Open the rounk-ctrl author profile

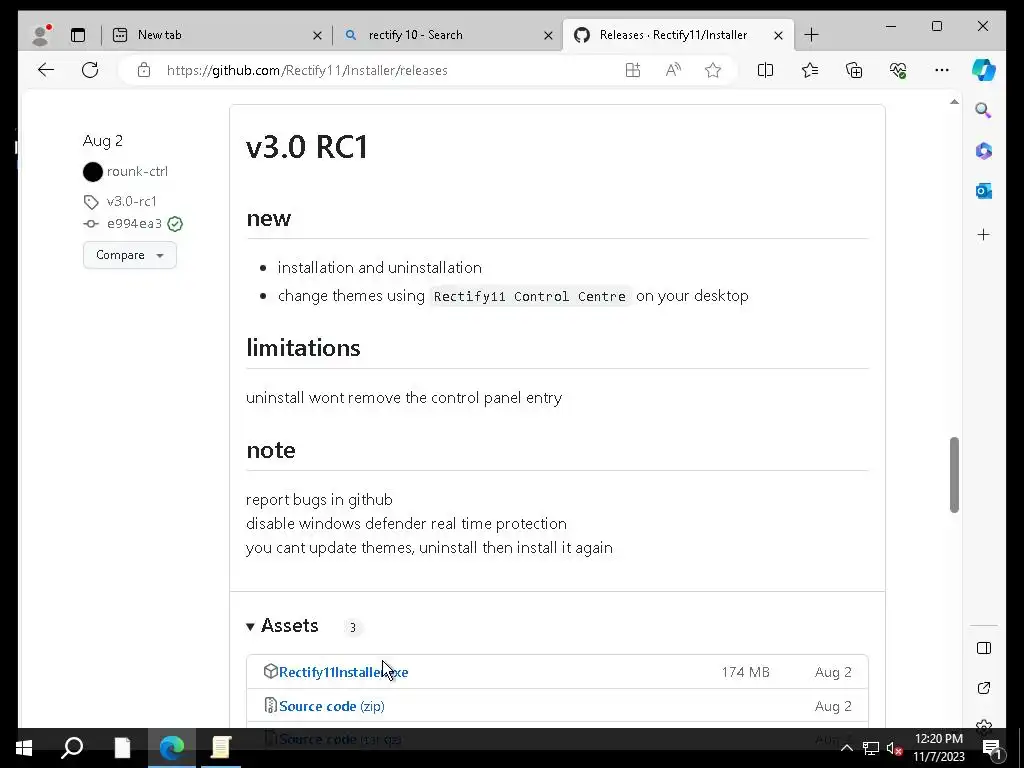137,172
